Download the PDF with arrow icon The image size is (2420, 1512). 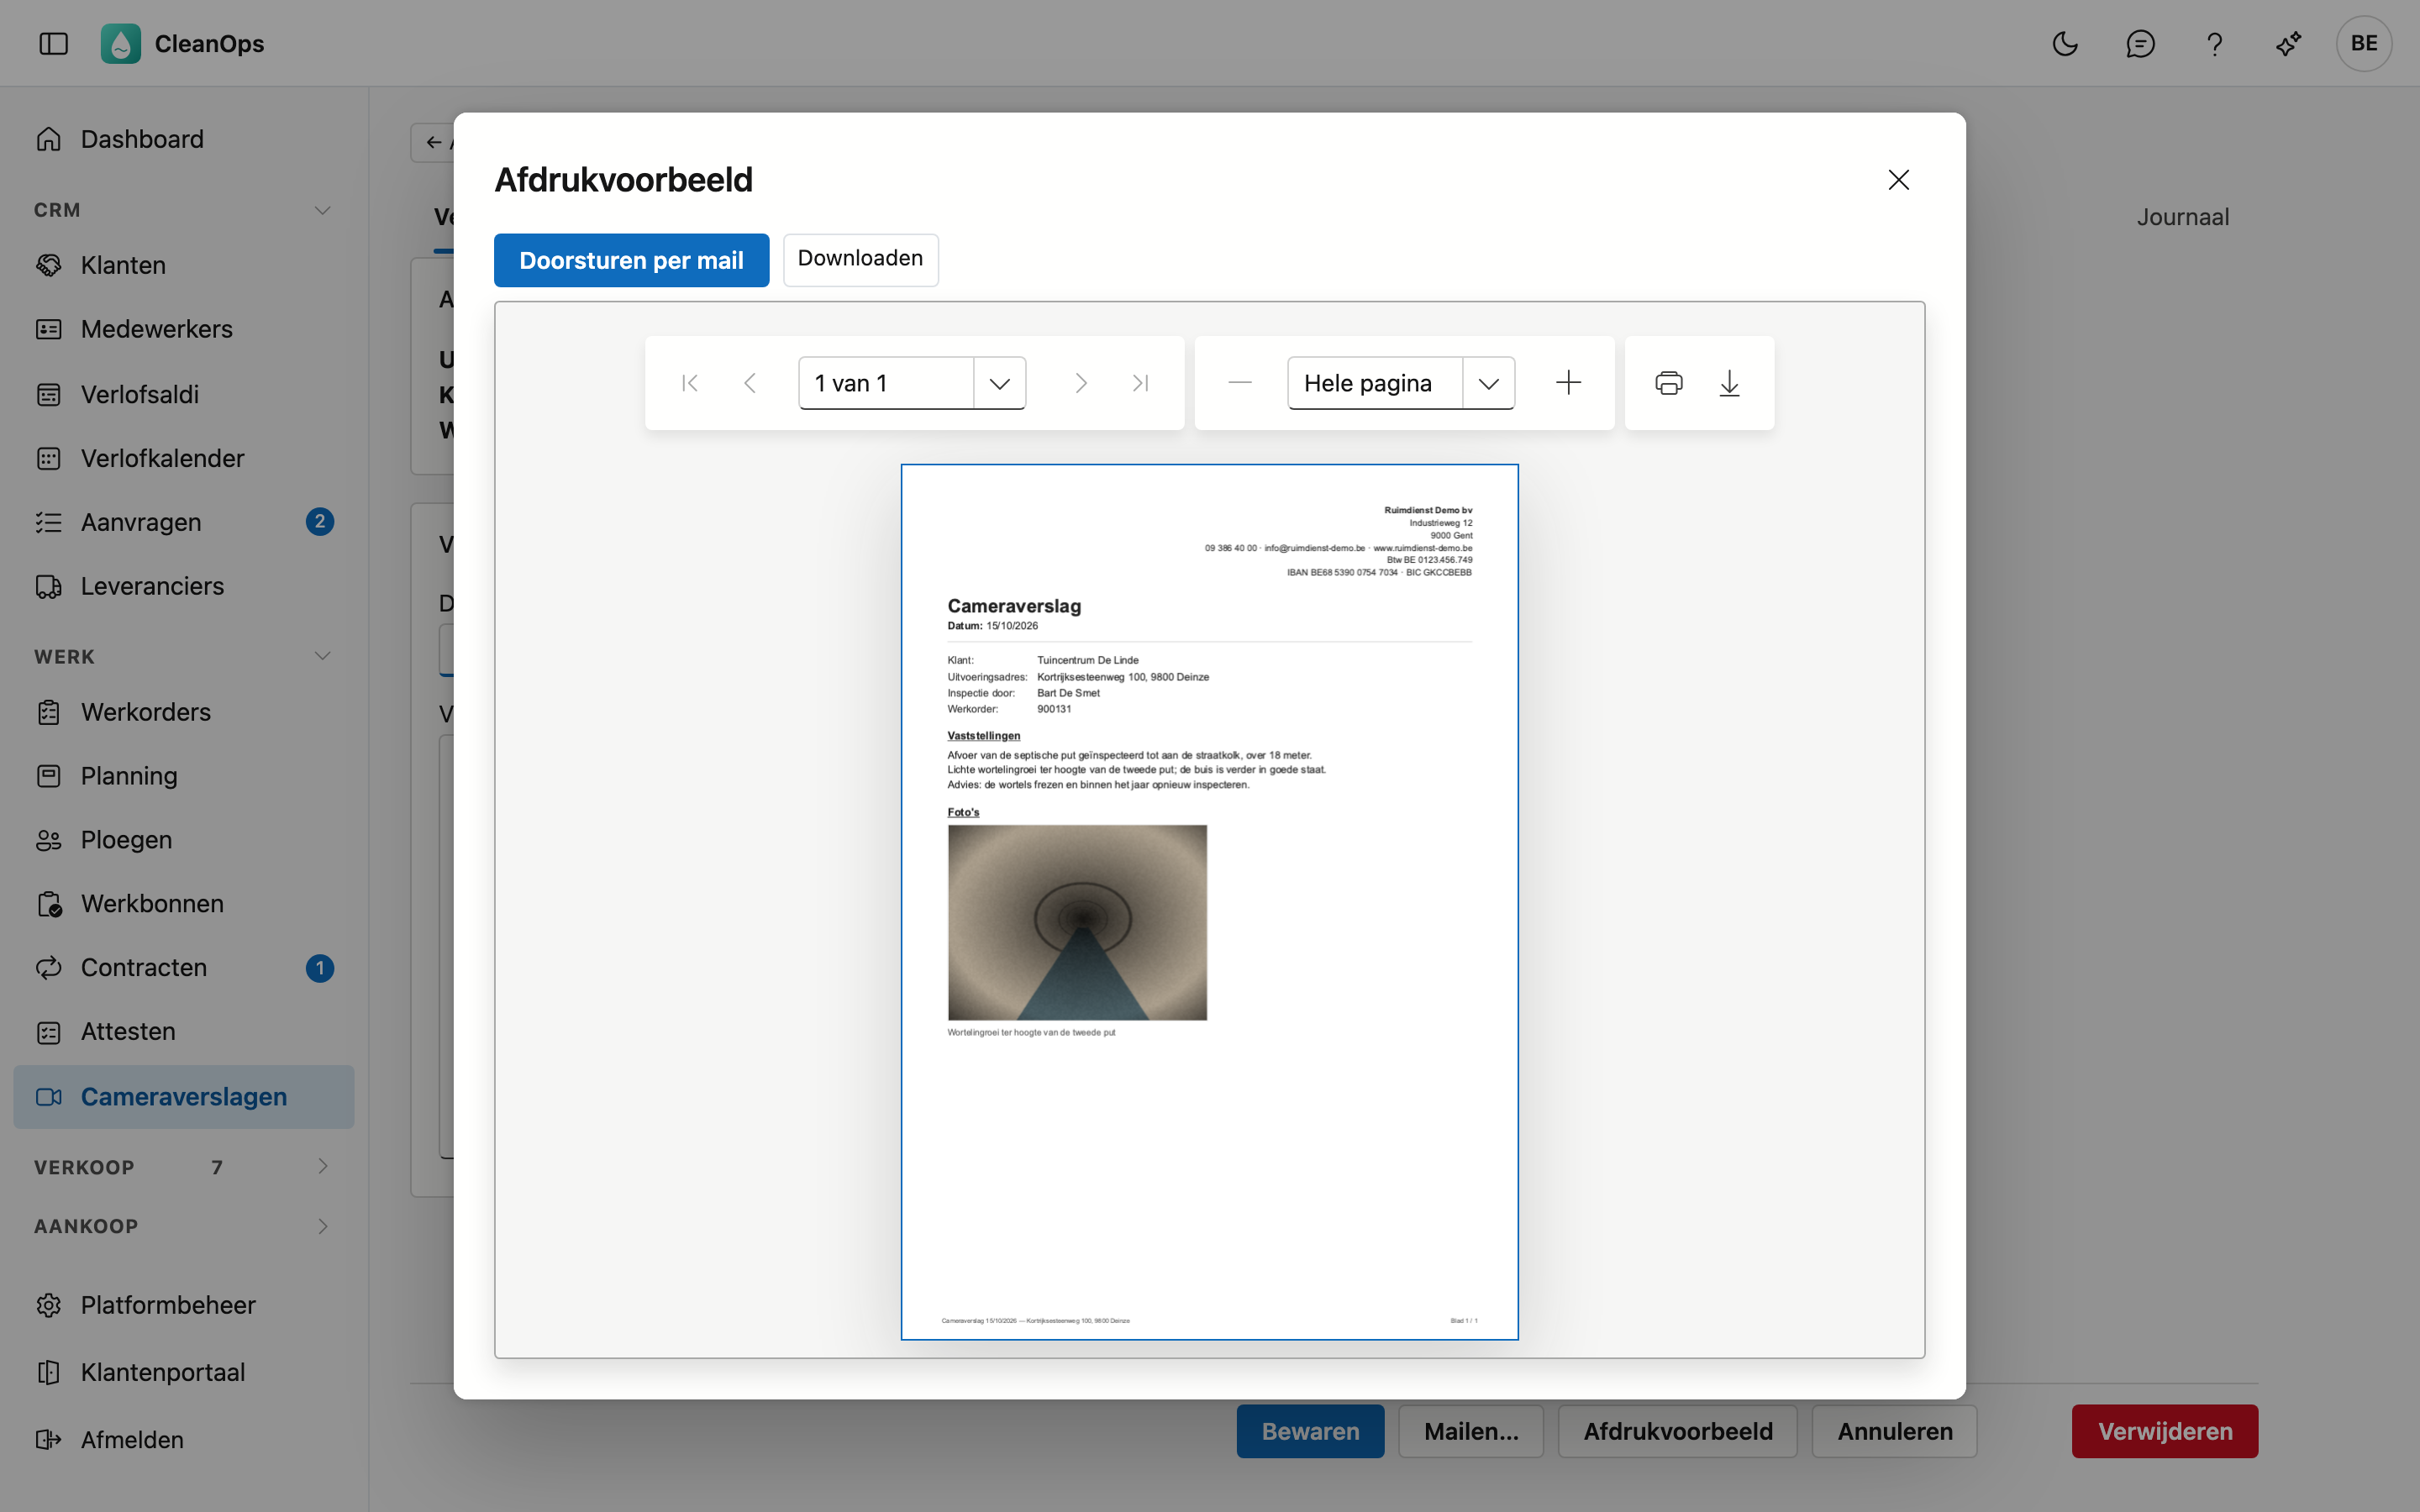tap(1729, 383)
